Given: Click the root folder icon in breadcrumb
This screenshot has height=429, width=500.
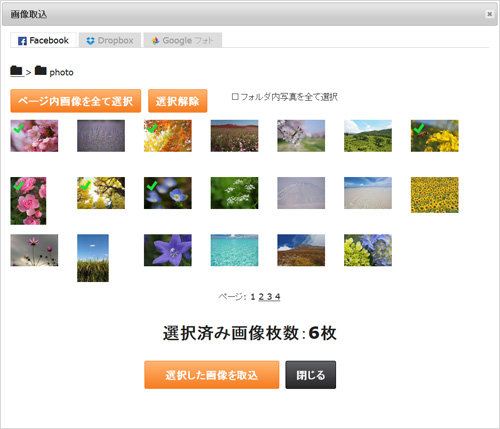Looking at the screenshot, I should click(x=16, y=71).
